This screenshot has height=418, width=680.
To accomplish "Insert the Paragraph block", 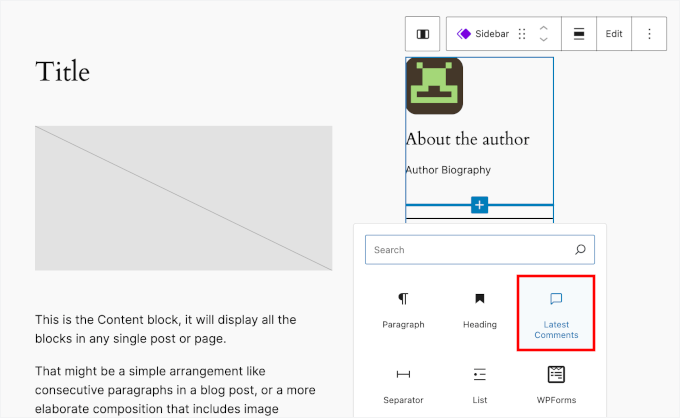I will [403, 310].
